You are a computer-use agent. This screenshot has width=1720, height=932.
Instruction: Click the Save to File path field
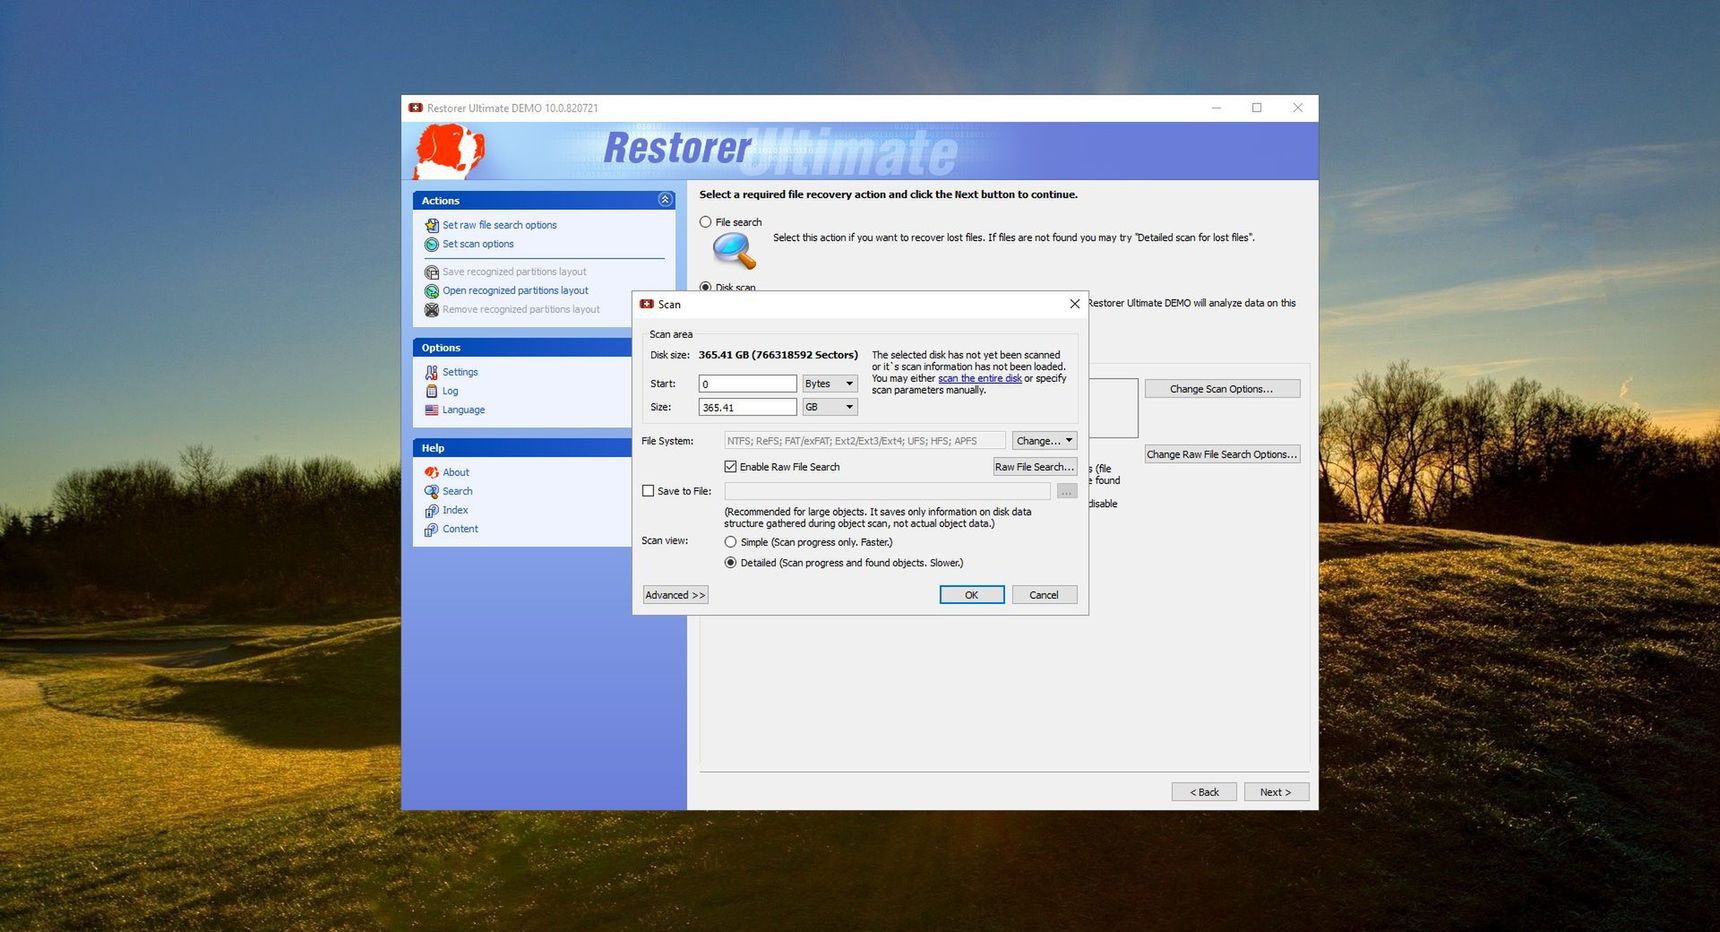[888, 491]
